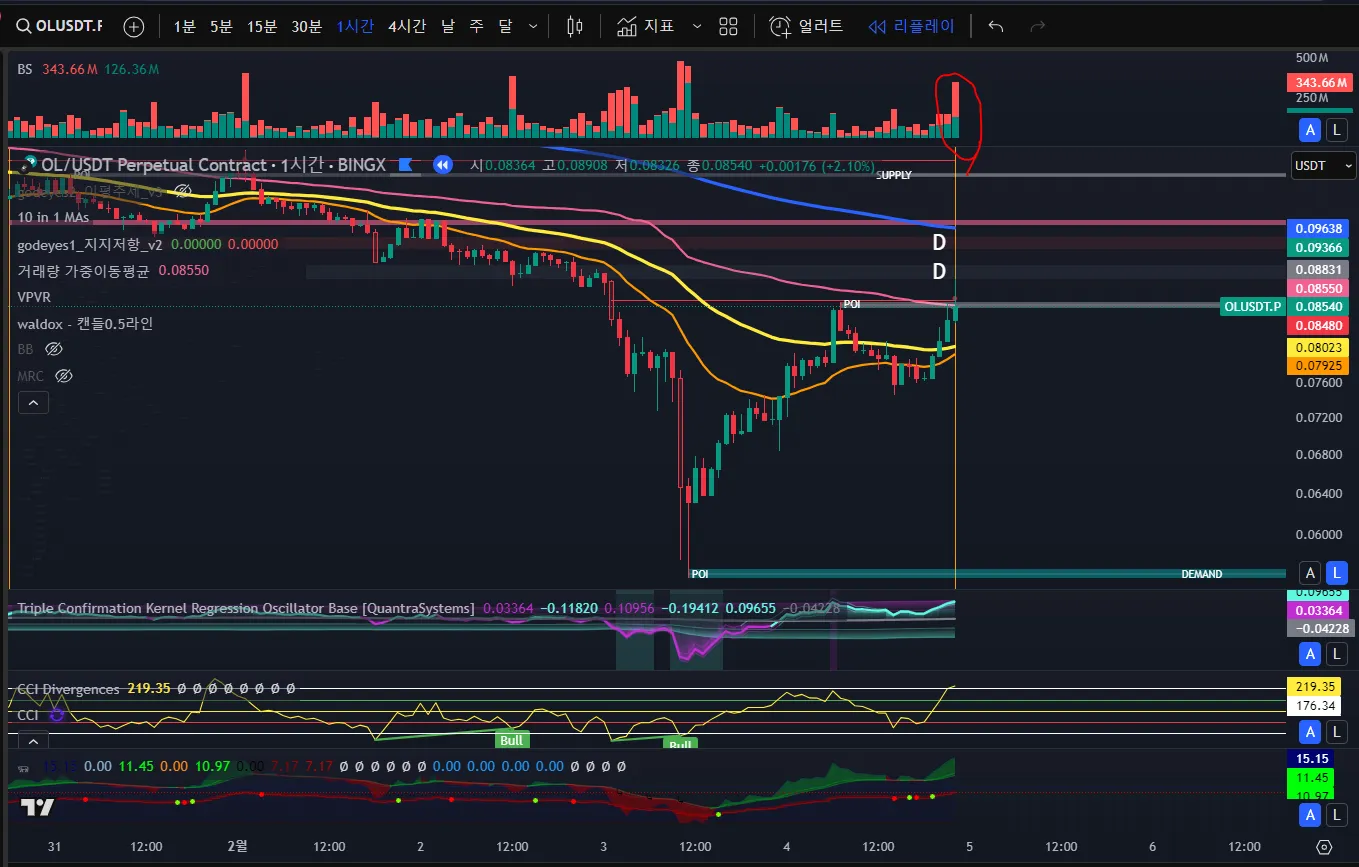Toggle log scale L in the BS volume pane

[1335, 129]
